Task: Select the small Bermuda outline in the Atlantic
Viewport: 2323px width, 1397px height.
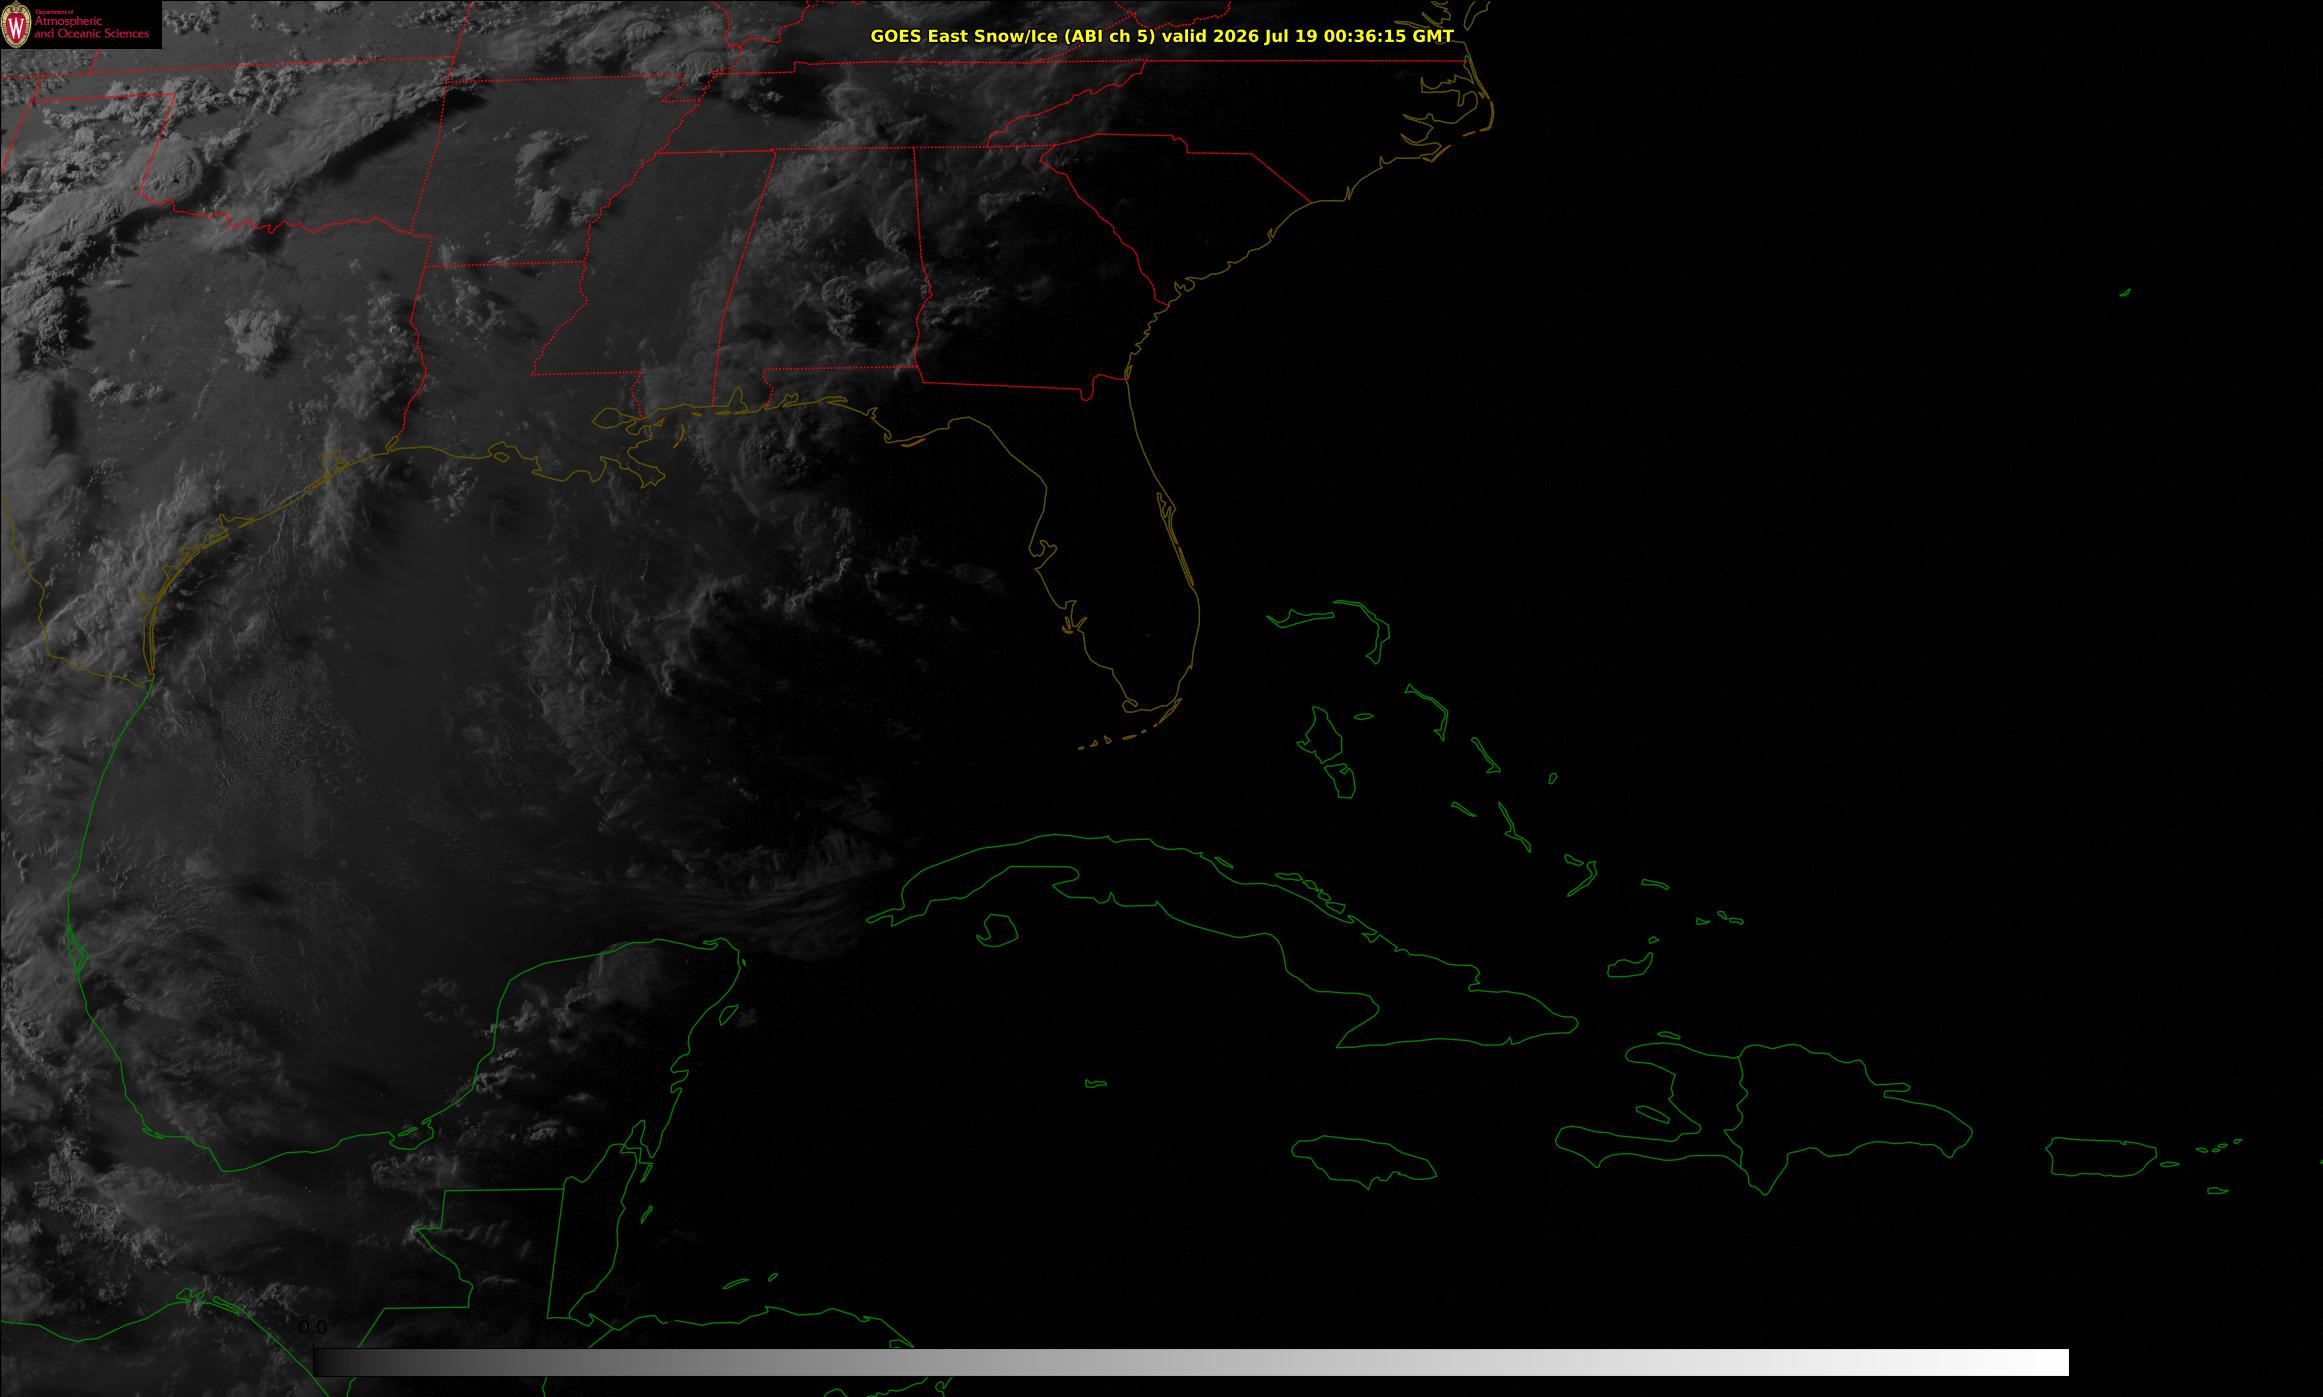Action: 2125,293
